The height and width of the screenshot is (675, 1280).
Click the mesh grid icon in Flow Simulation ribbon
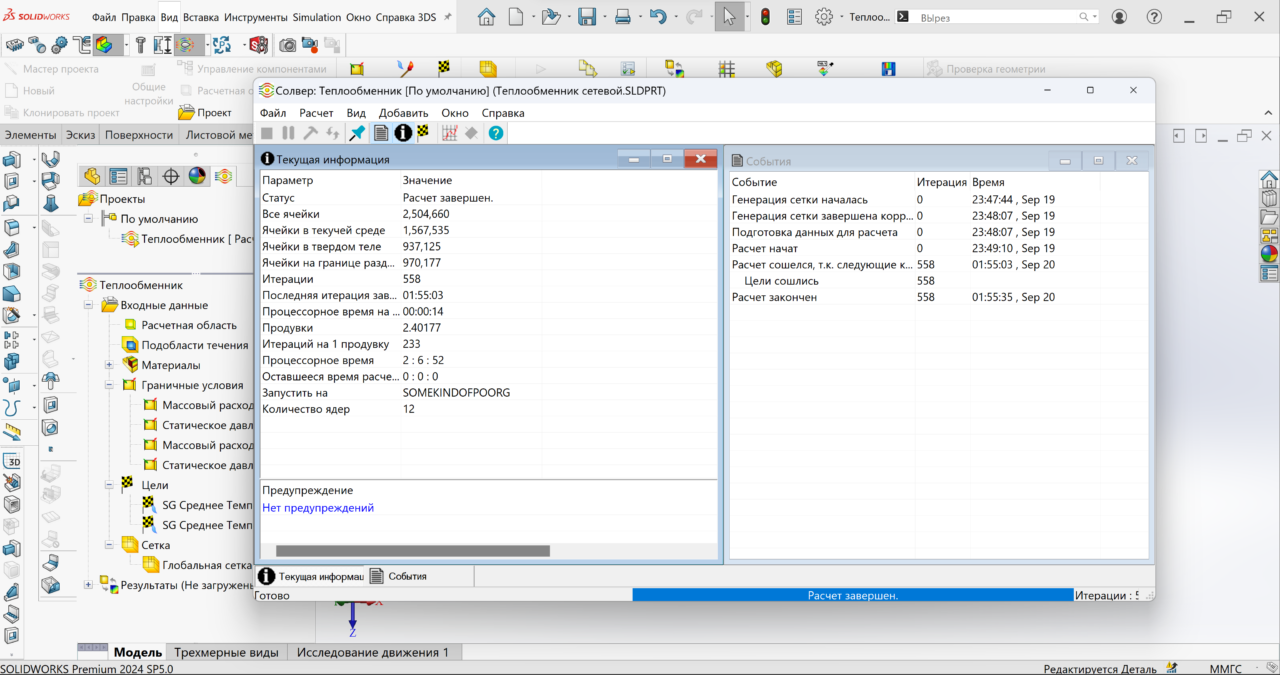pyautogui.click(x=727, y=69)
